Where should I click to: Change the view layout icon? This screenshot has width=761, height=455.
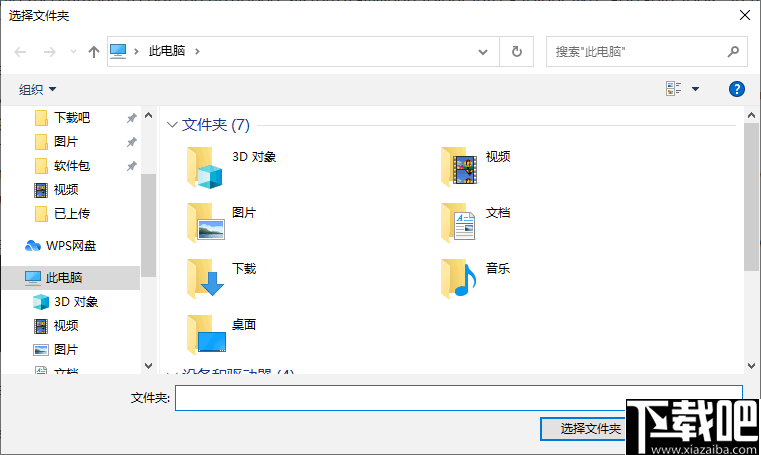pos(673,89)
